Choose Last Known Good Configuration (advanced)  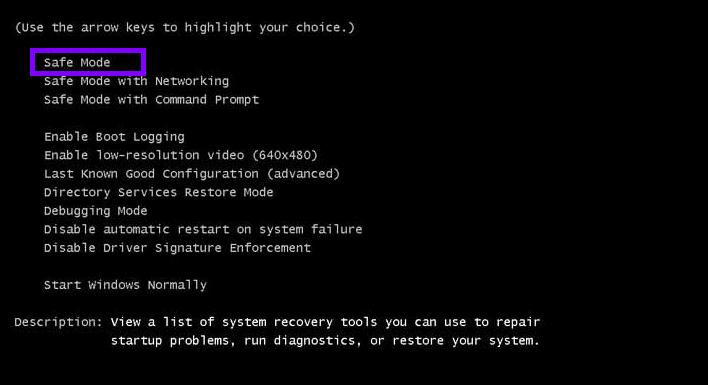point(192,174)
